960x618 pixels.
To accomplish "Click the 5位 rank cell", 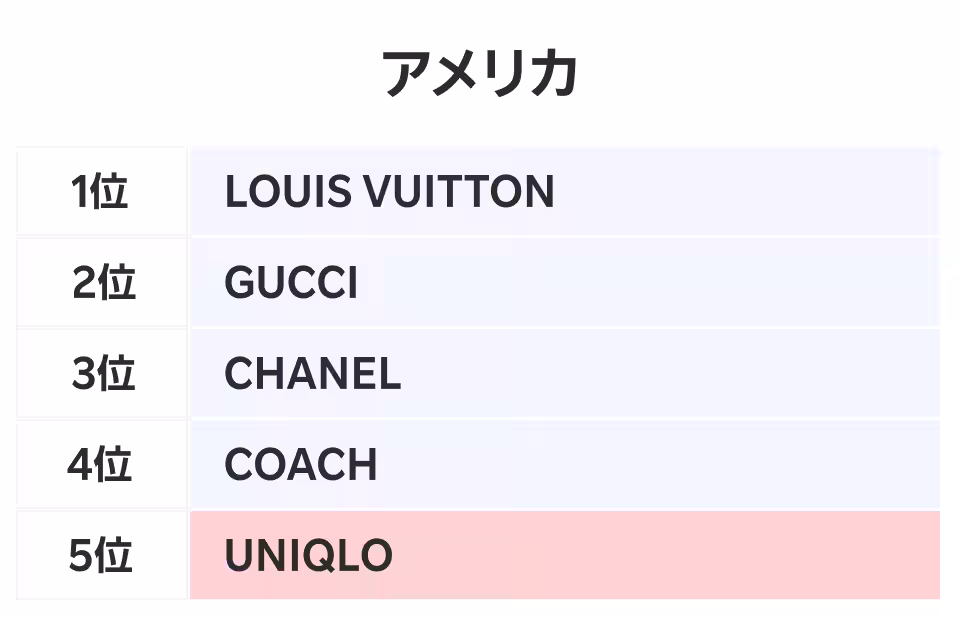I will [x=101, y=556].
